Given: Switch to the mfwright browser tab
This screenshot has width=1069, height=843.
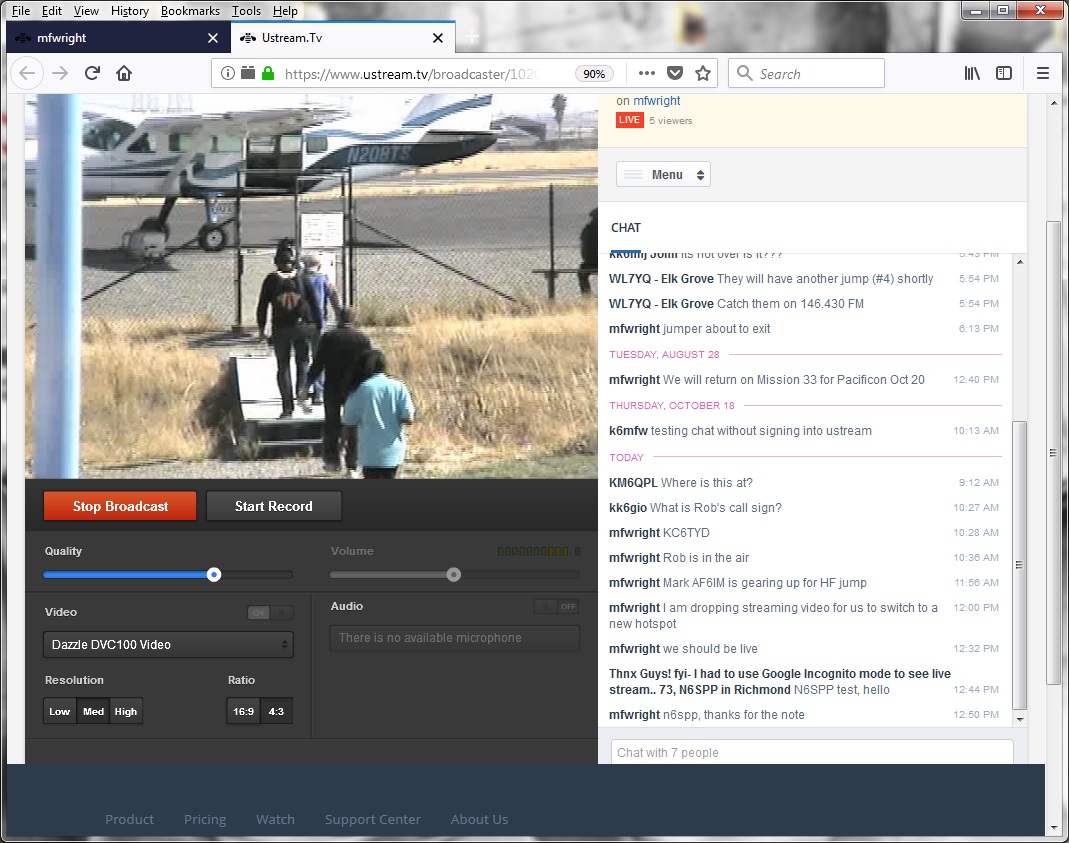Looking at the screenshot, I should (x=110, y=38).
